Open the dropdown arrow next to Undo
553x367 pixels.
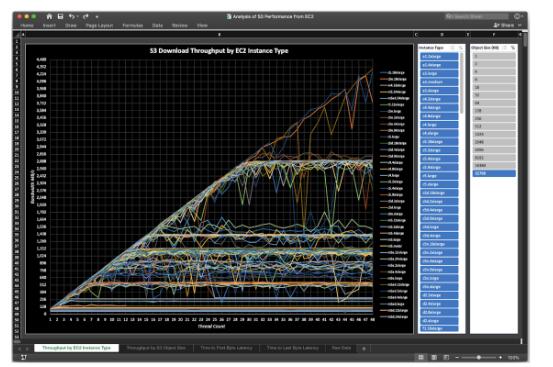(77, 17)
